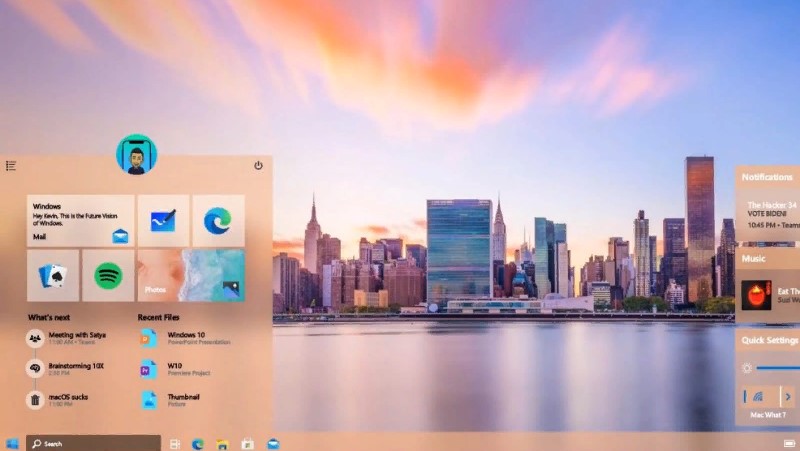The image size is (800, 451).
Task: Open File Explorer from the taskbar
Action: pyautogui.click(x=223, y=443)
